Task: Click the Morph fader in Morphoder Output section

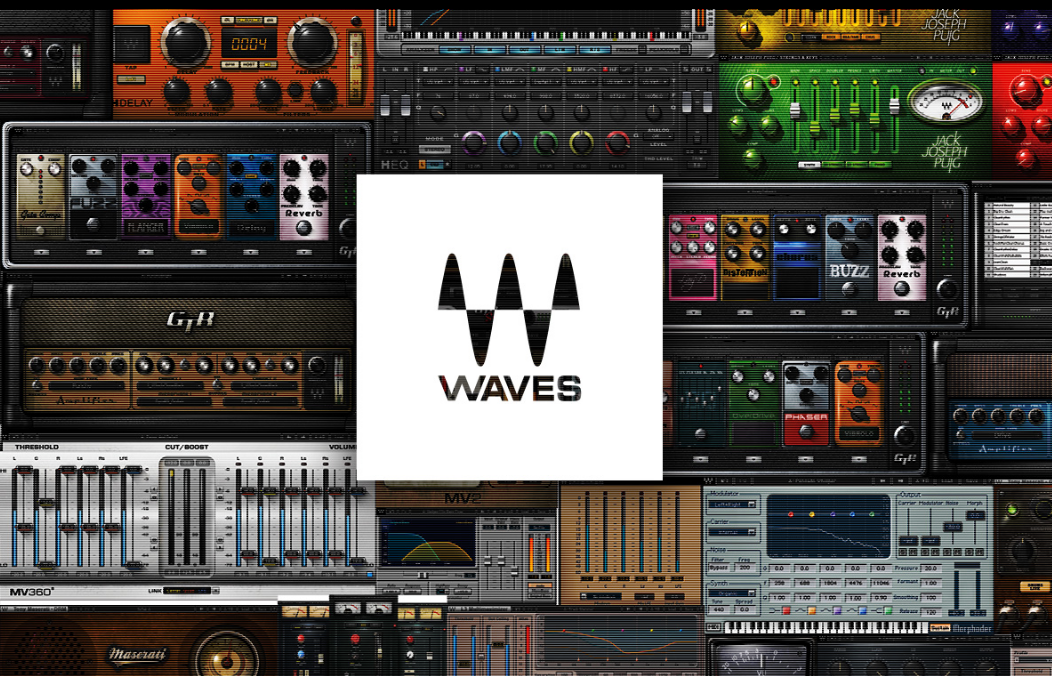Action: (x=975, y=515)
